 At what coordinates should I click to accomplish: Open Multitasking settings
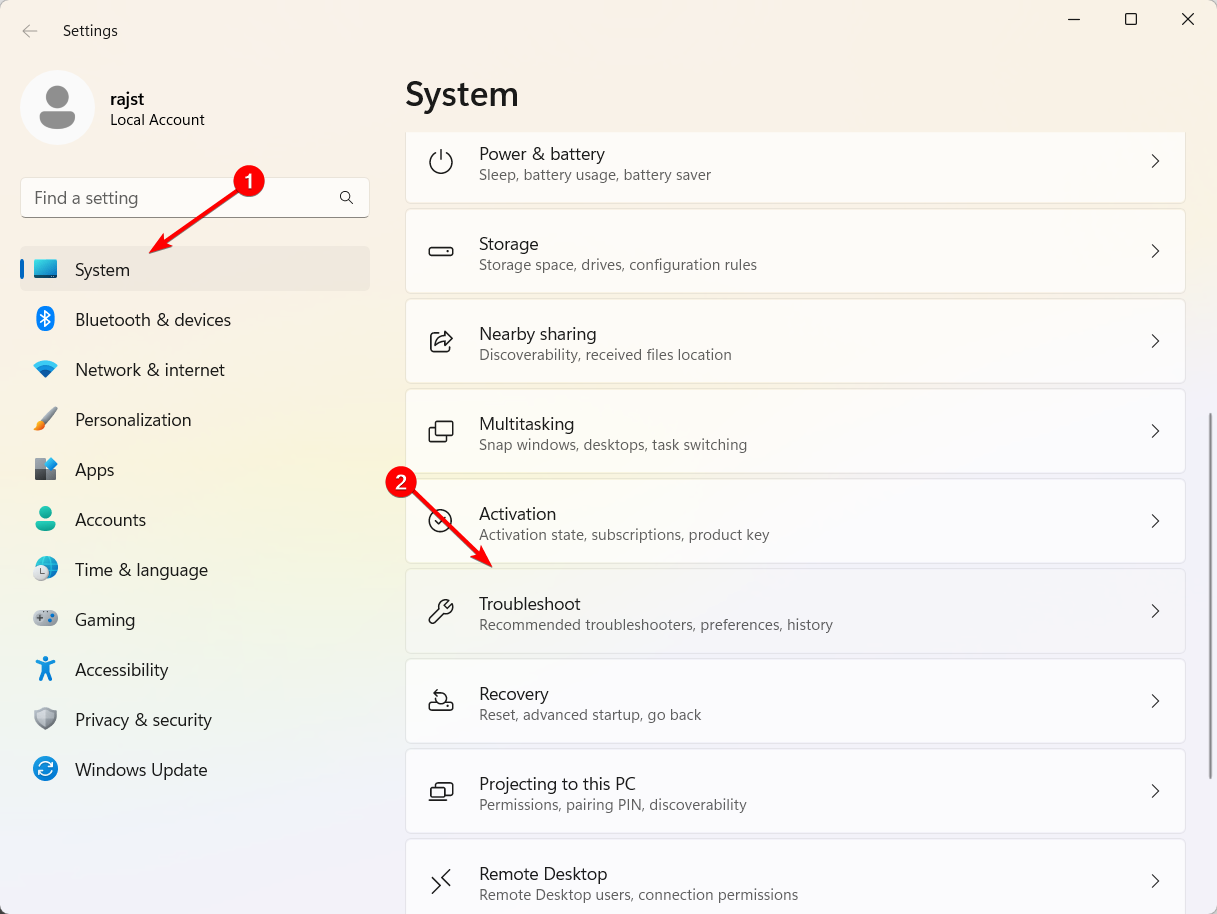click(795, 431)
